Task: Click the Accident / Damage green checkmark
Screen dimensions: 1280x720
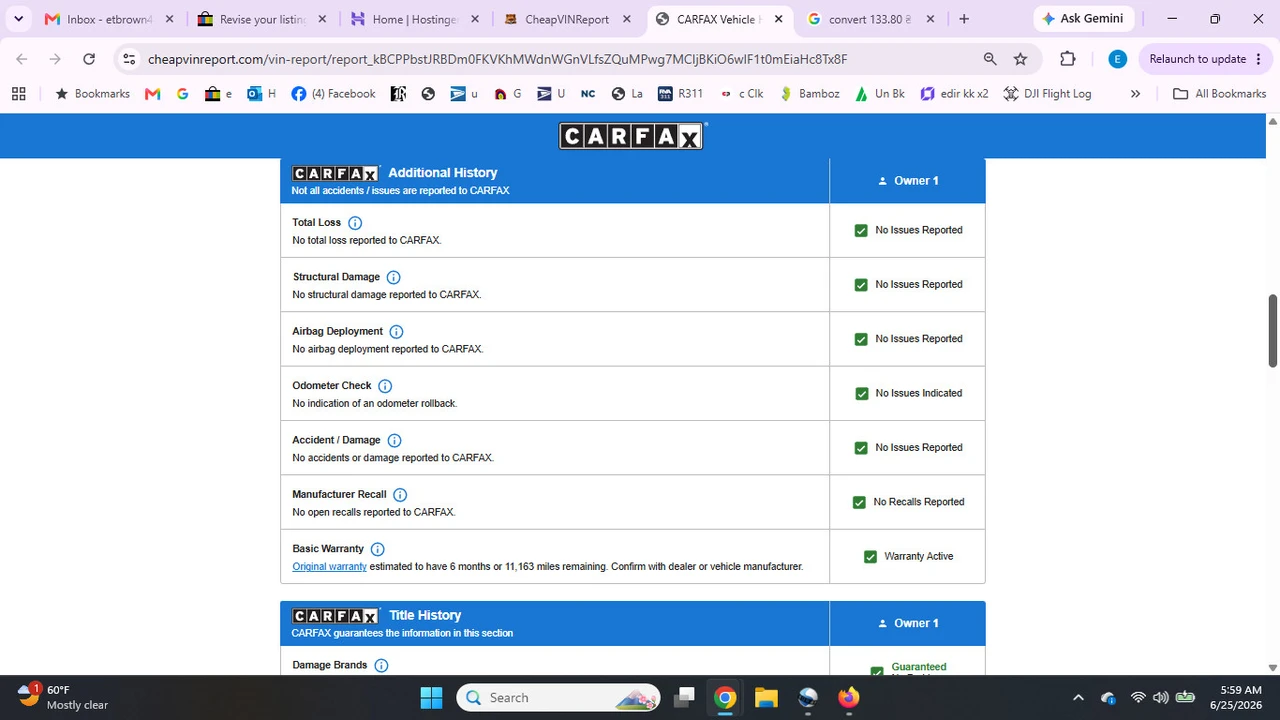Action: pos(861,448)
